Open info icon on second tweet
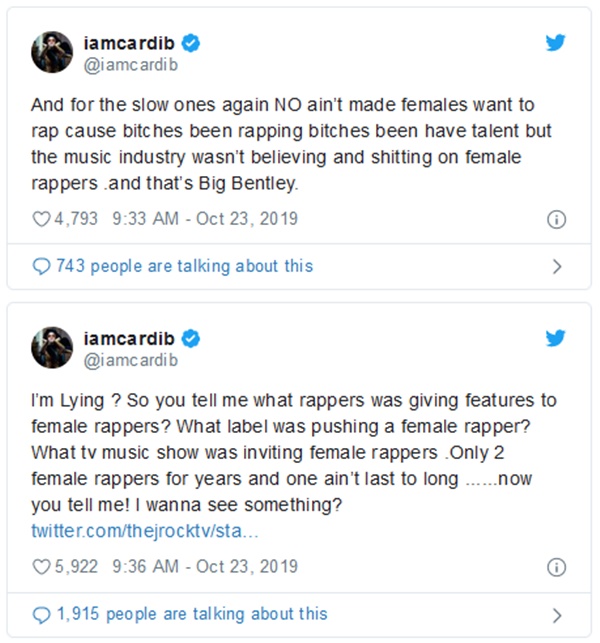 click(x=557, y=567)
